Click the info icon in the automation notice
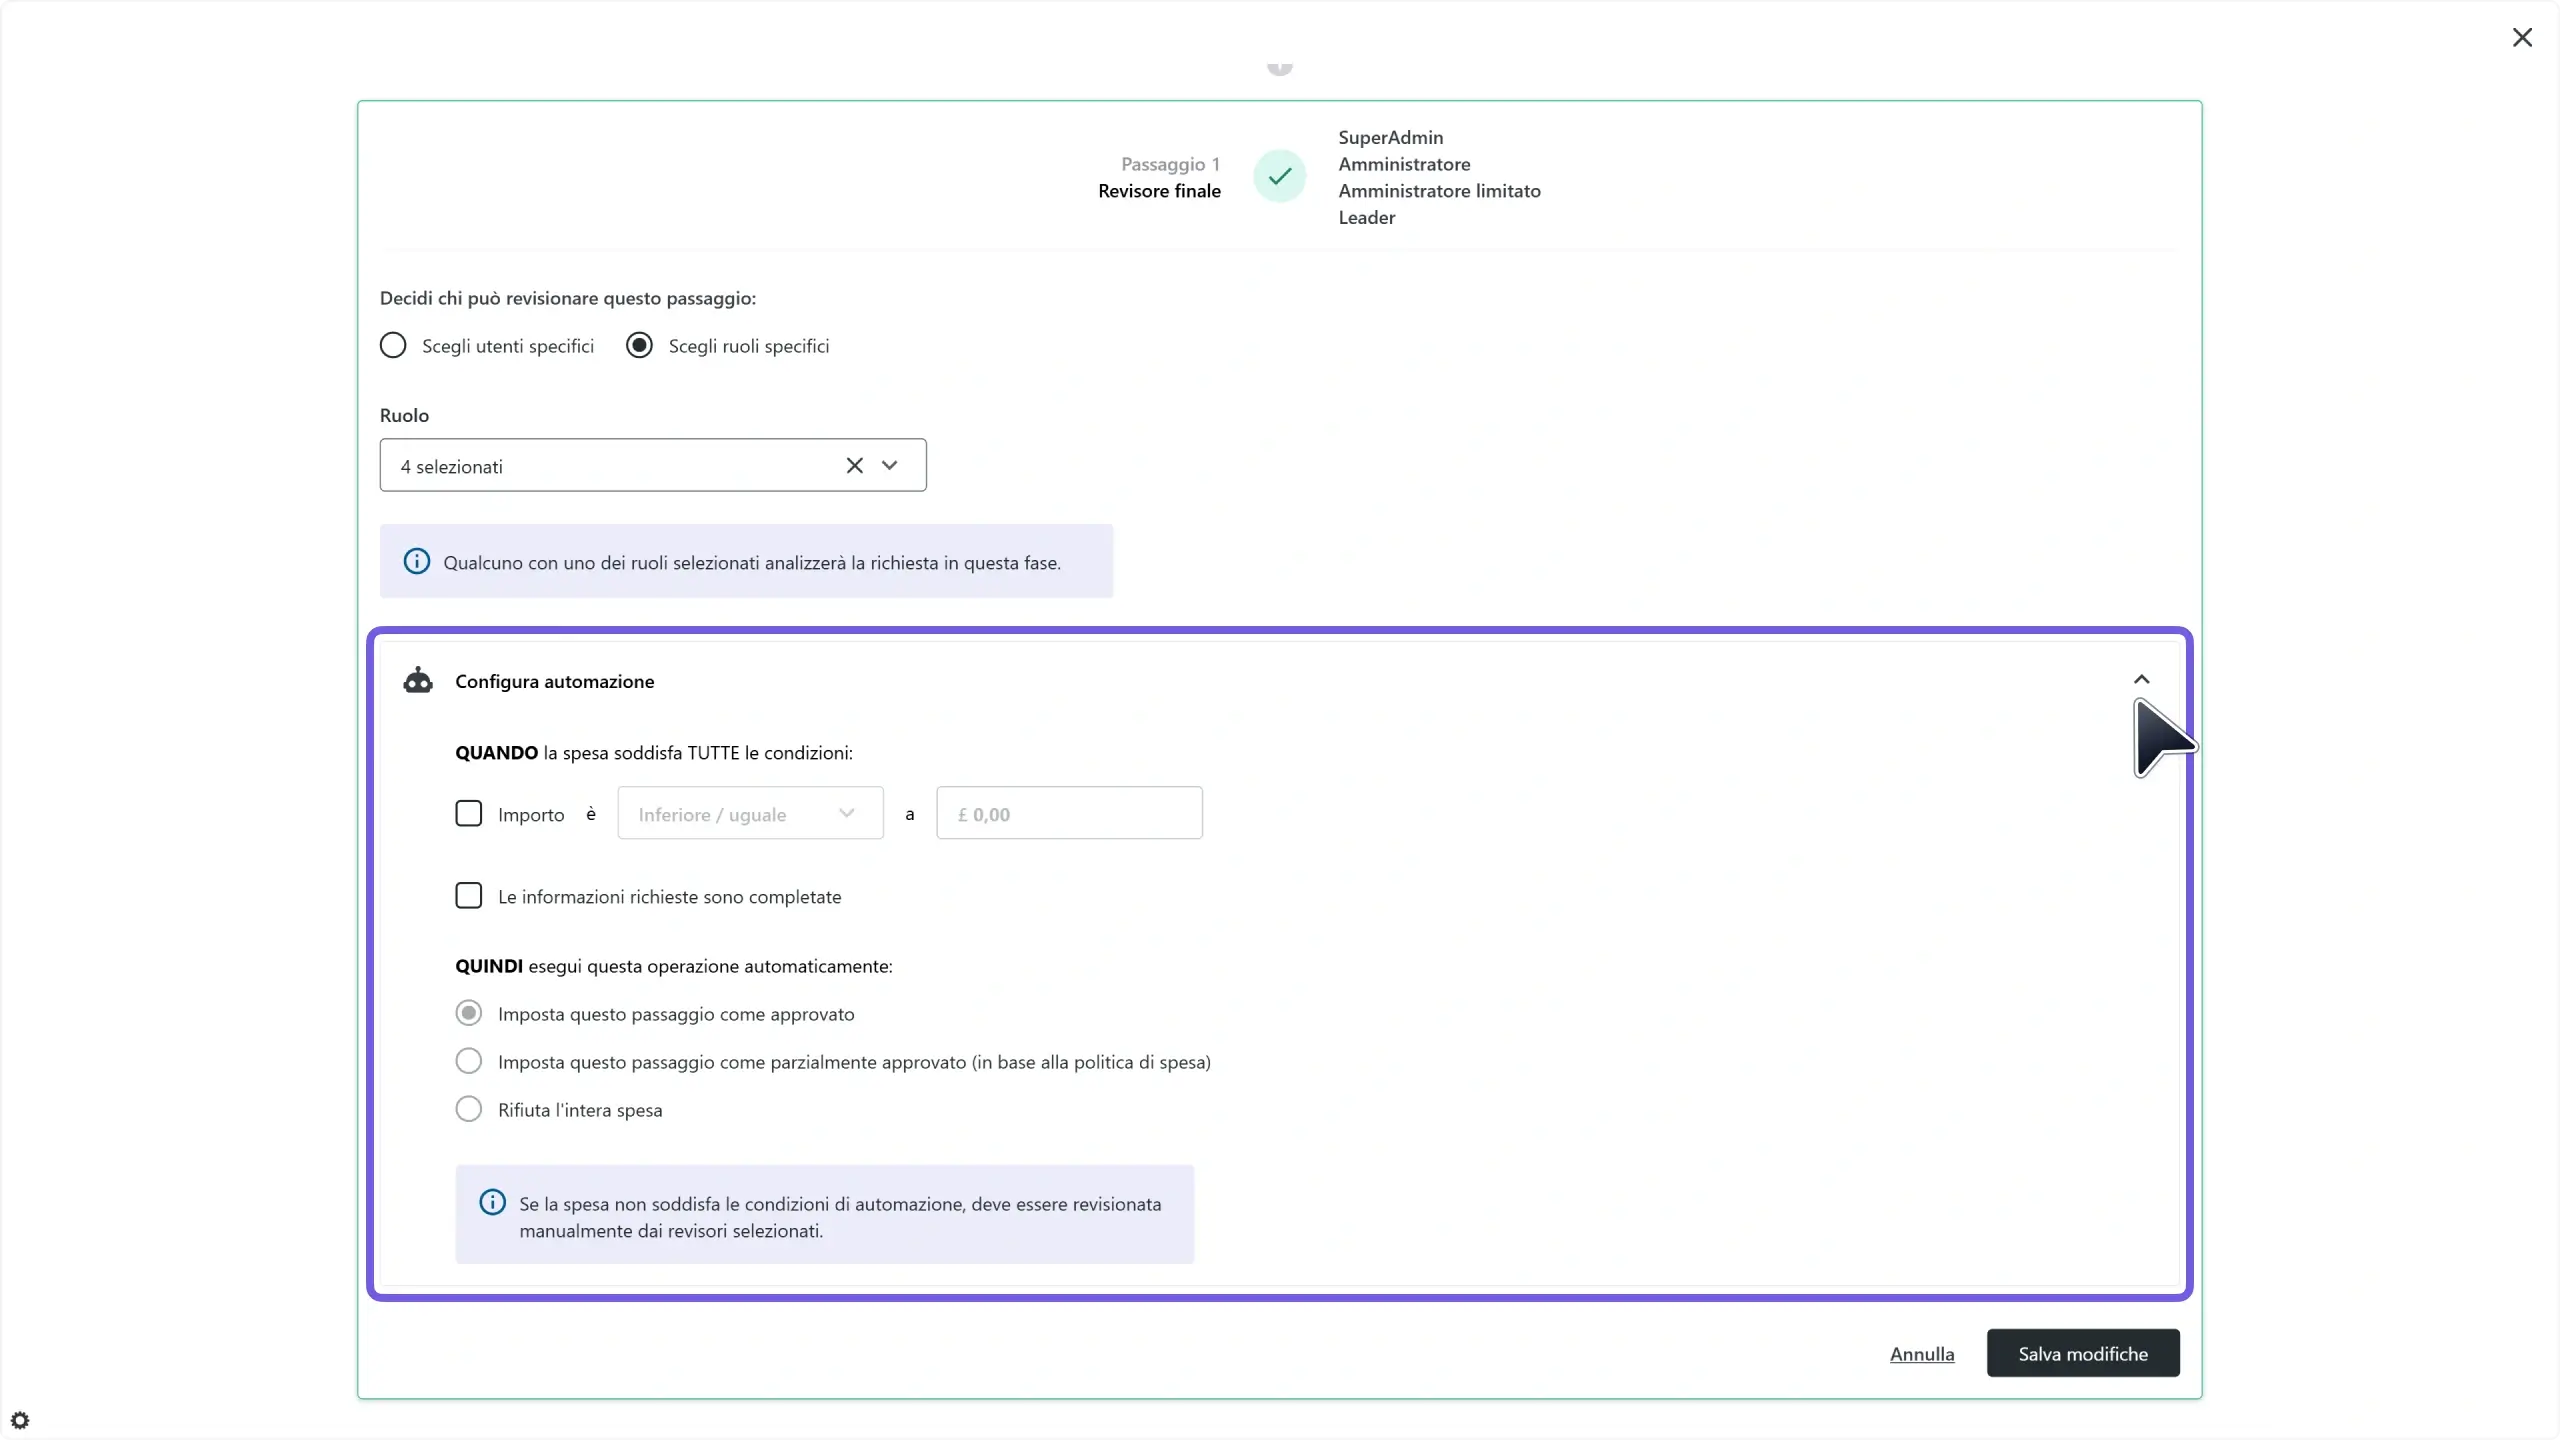 point(492,1203)
